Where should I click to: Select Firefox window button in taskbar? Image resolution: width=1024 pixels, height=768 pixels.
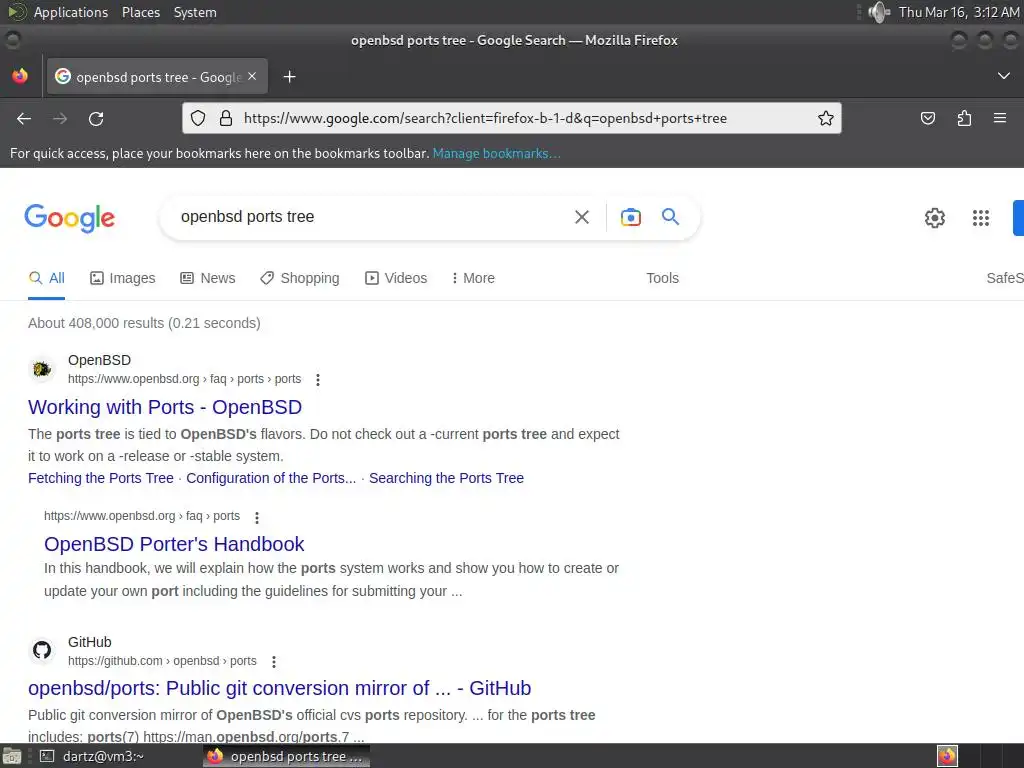click(x=285, y=756)
